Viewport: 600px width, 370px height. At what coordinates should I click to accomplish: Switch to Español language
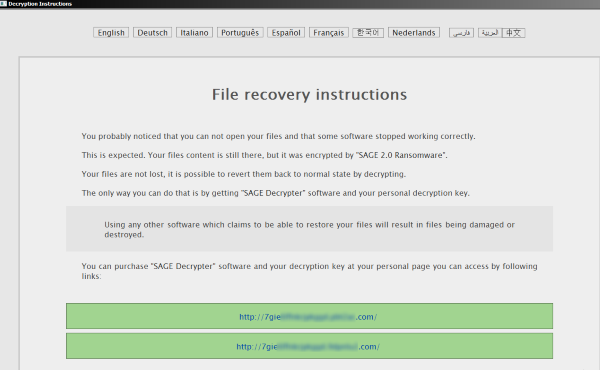point(286,33)
